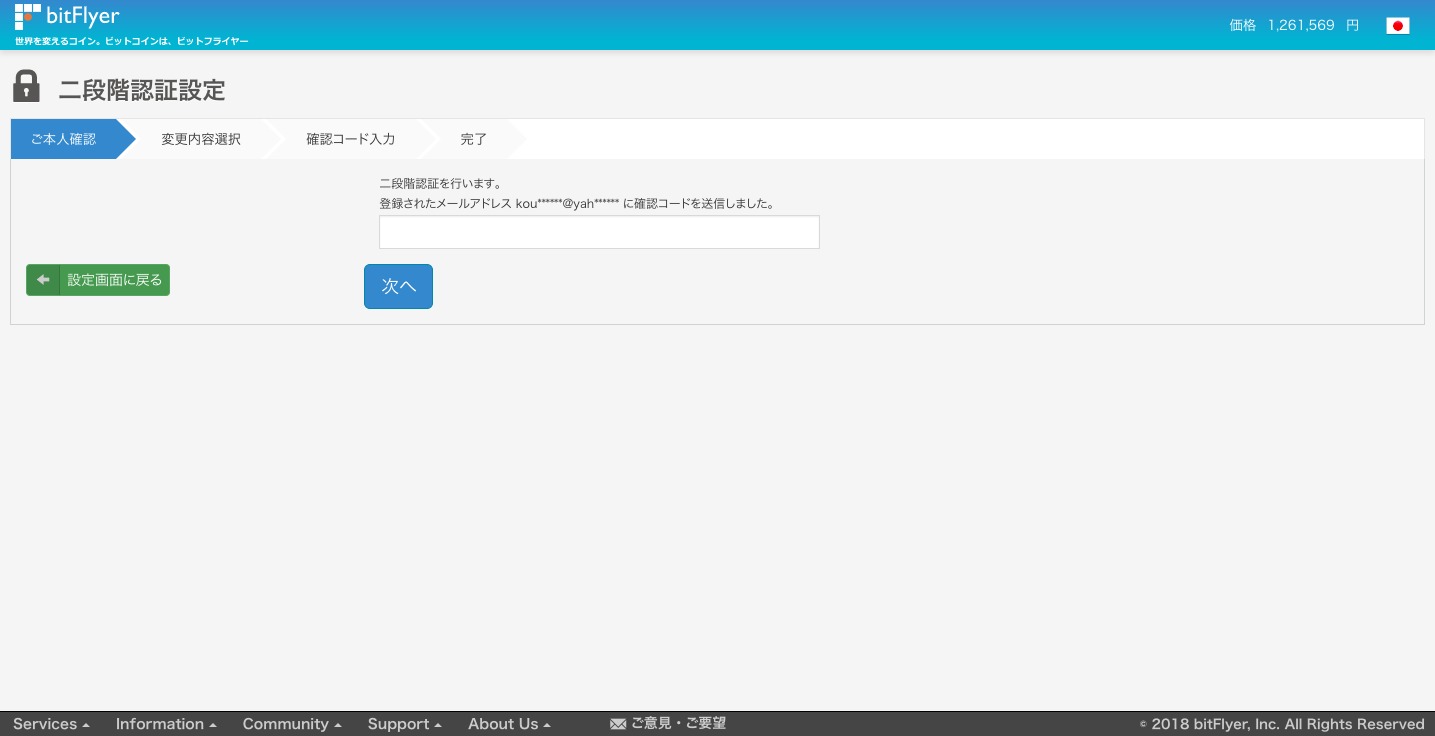Click the masked email kou******@yah****** text
The width and height of the screenshot is (1435, 736).
tap(567, 203)
